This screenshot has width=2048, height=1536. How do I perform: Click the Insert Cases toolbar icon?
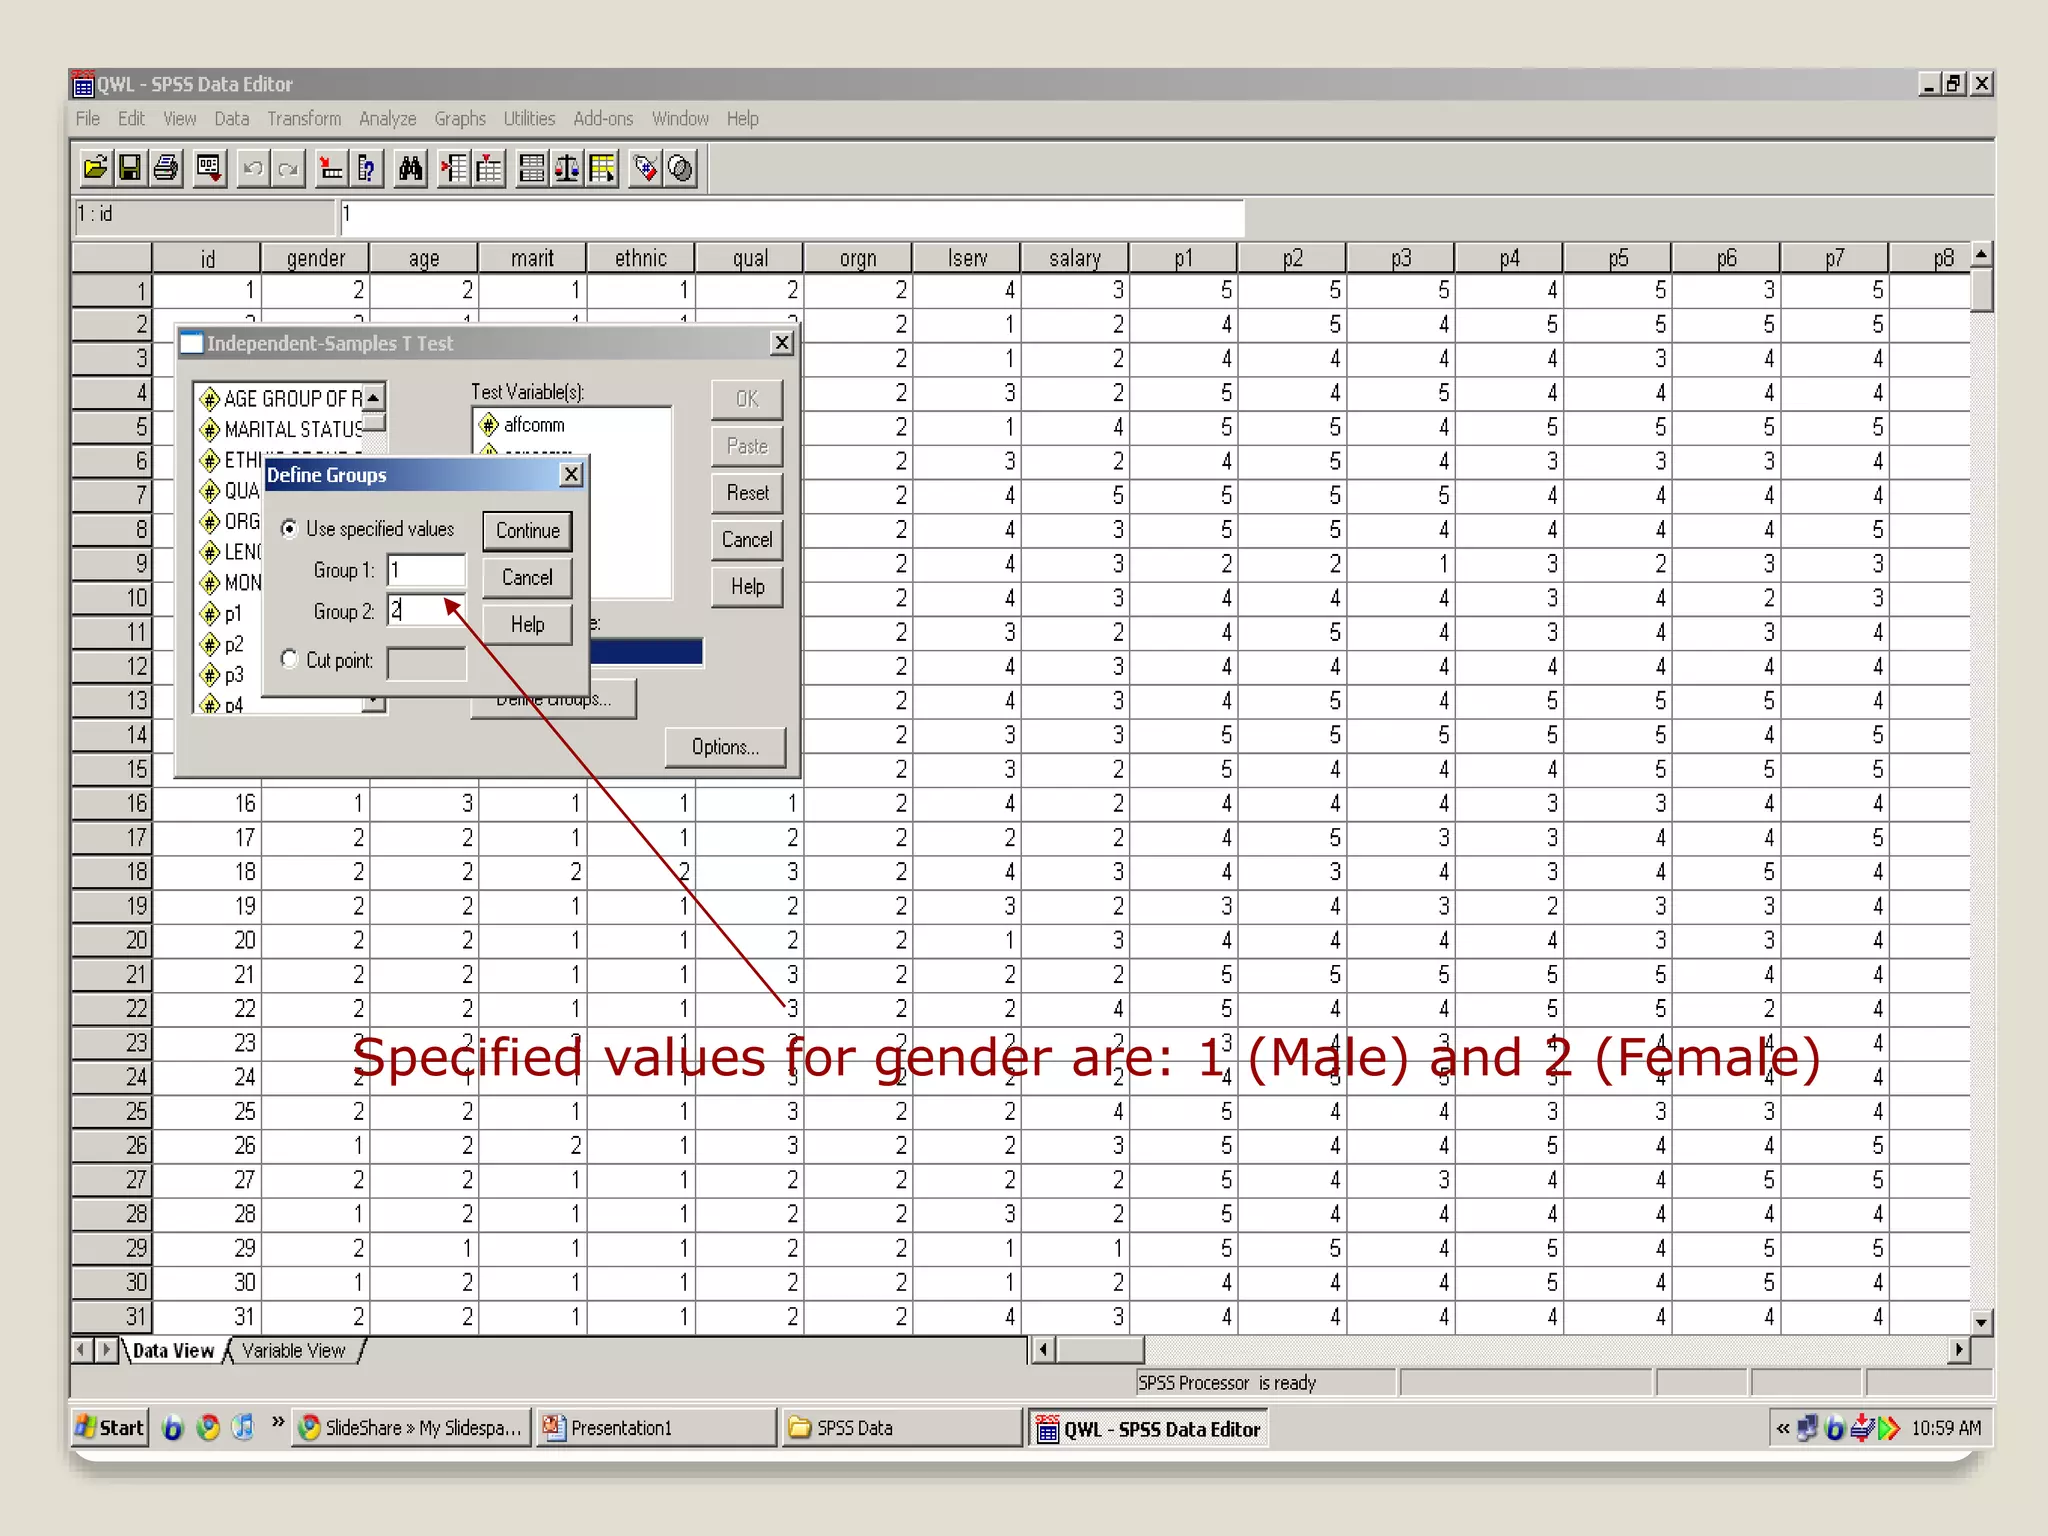tap(454, 168)
